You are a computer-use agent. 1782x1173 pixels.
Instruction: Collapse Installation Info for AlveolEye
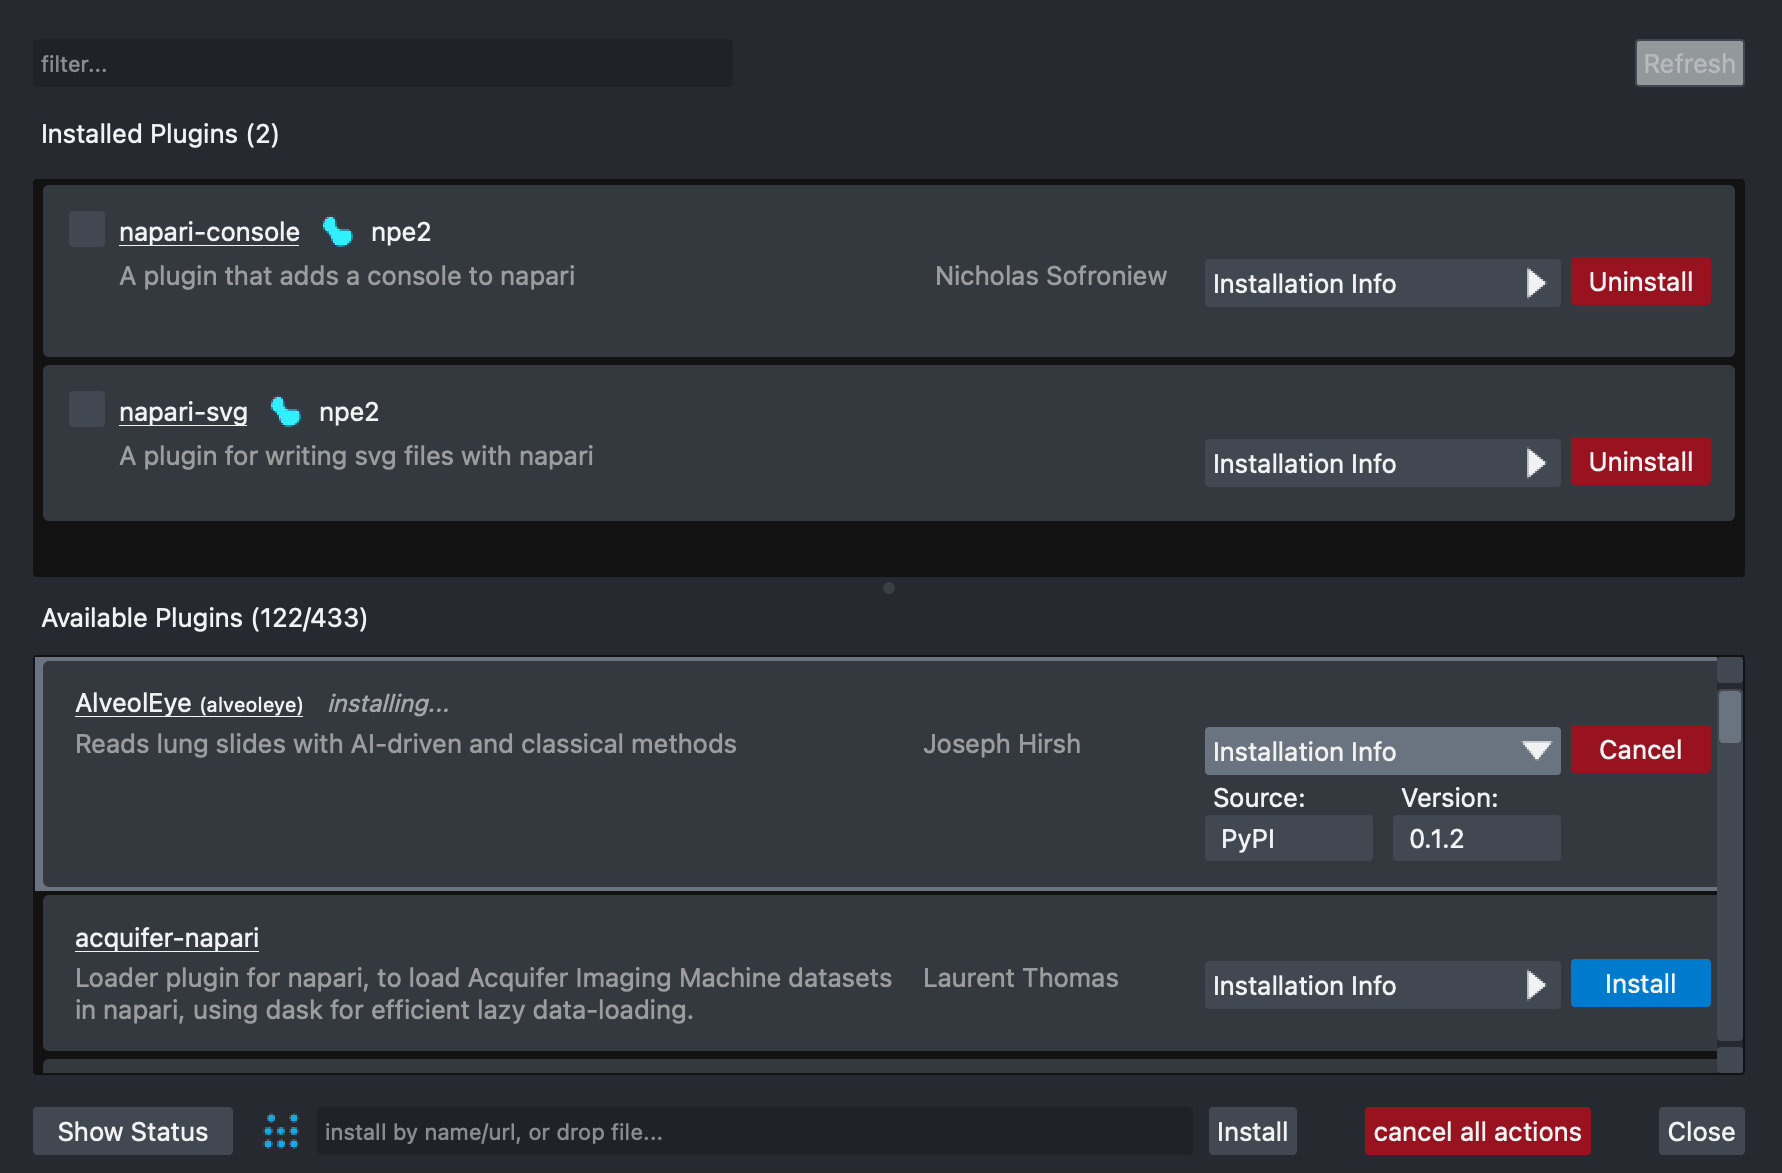pyautogui.click(x=1381, y=751)
